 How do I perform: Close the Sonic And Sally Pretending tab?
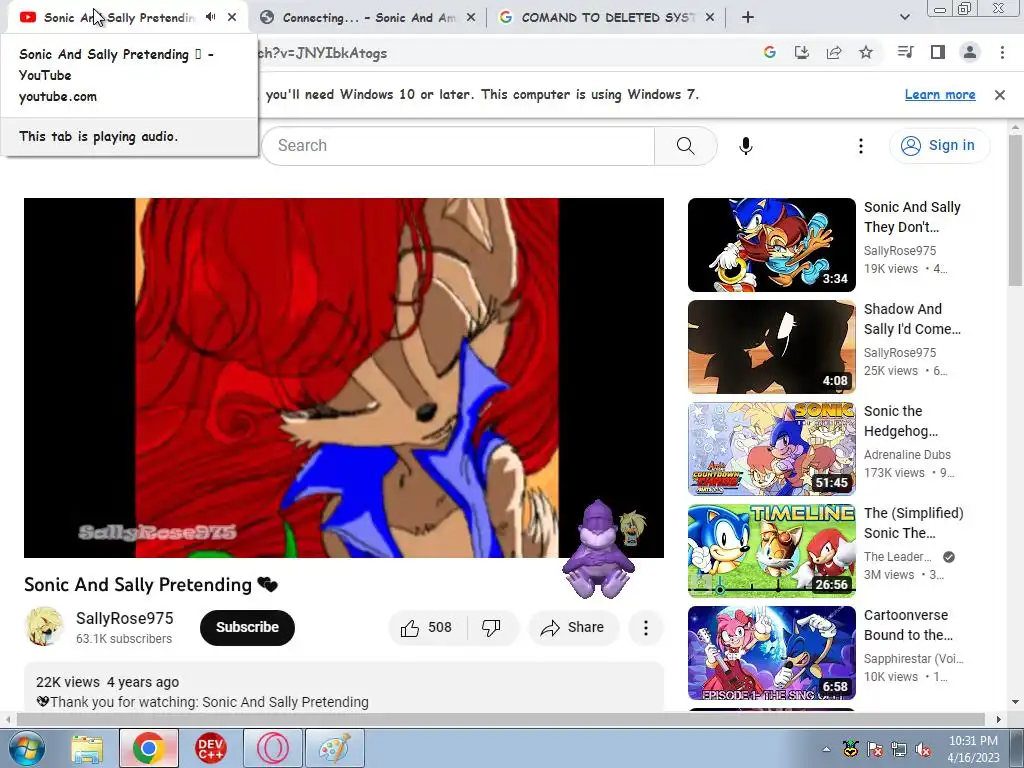click(x=232, y=17)
